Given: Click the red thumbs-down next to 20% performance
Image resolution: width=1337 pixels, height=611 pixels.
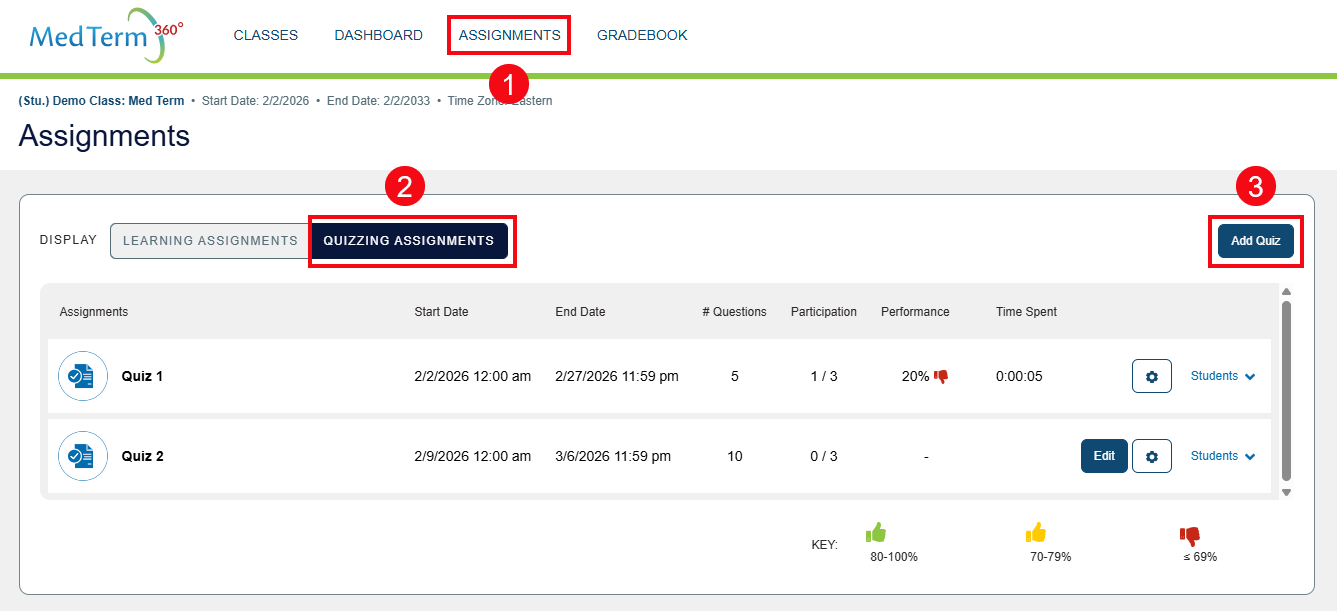Looking at the screenshot, I should pyautogui.click(x=941, y=374).
